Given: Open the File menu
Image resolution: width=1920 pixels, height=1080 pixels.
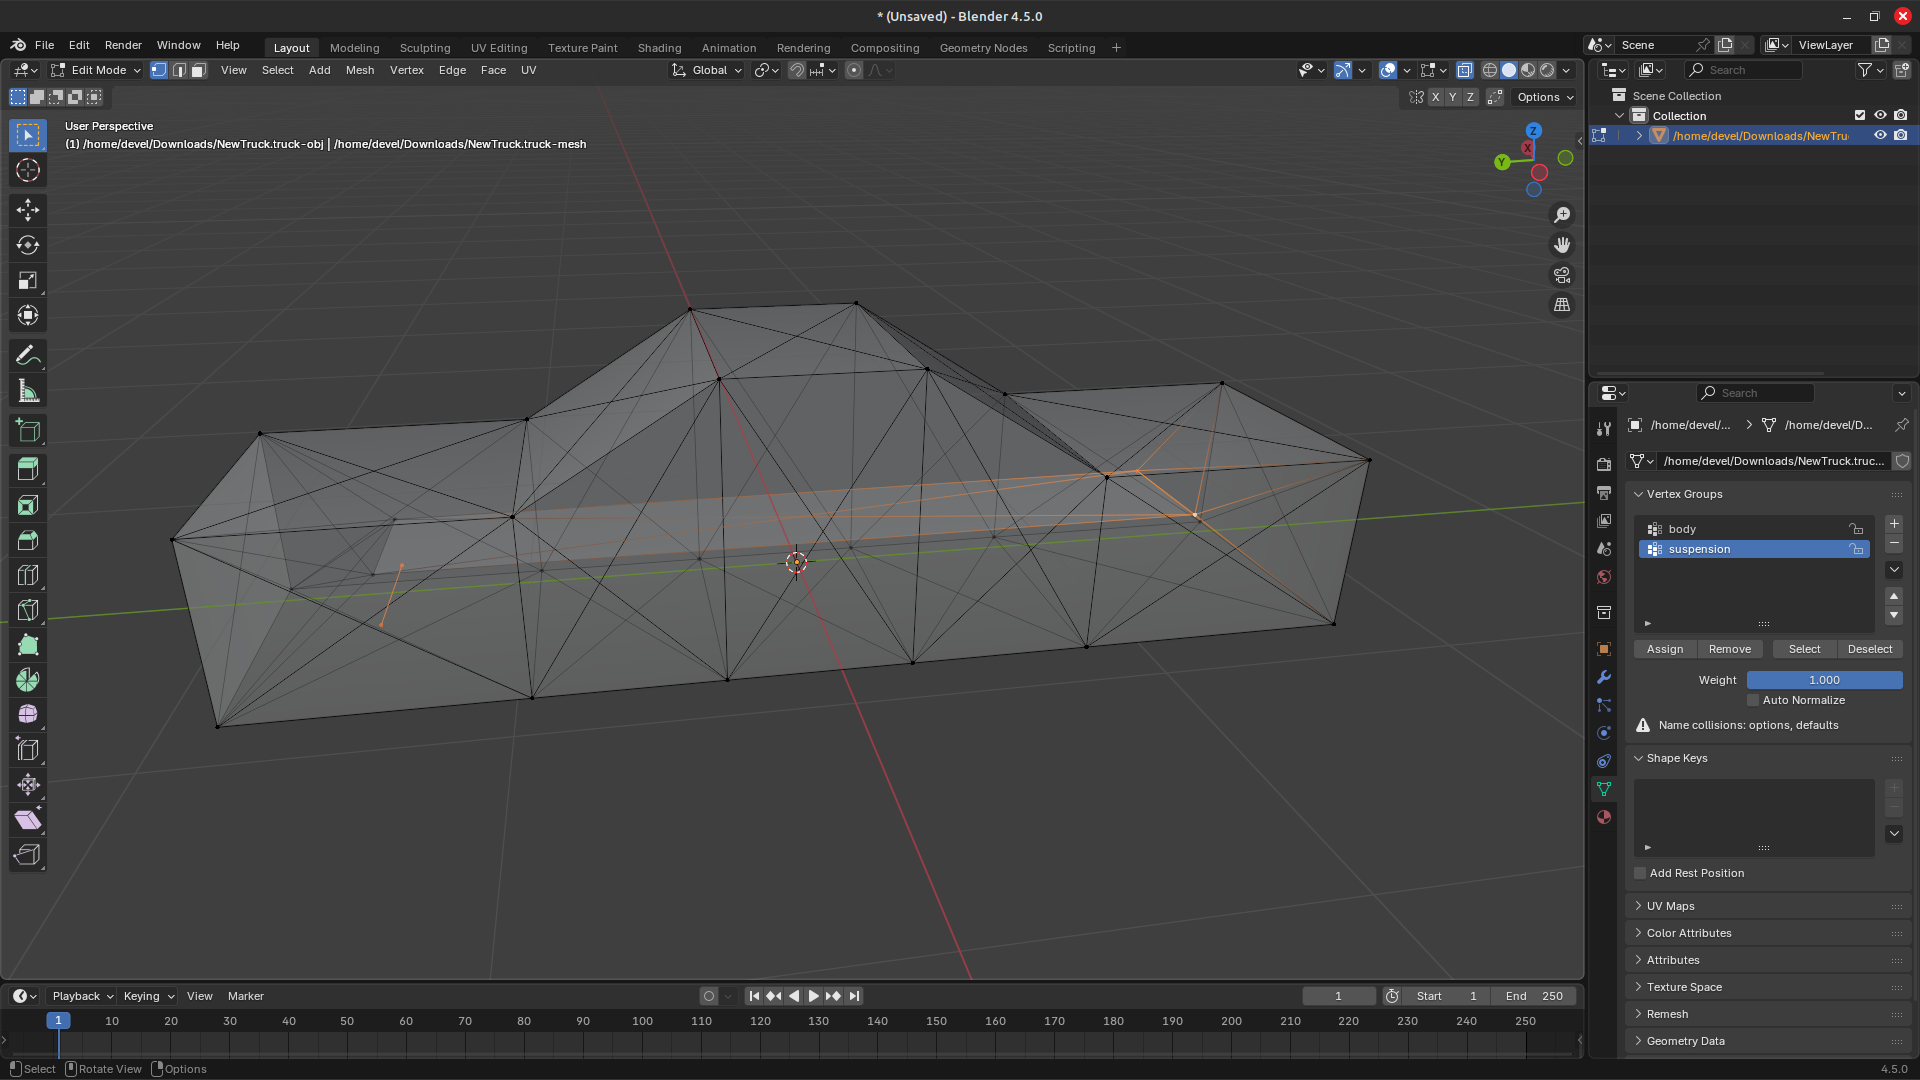Looking at the screenshot, I should tap(44, 45).
